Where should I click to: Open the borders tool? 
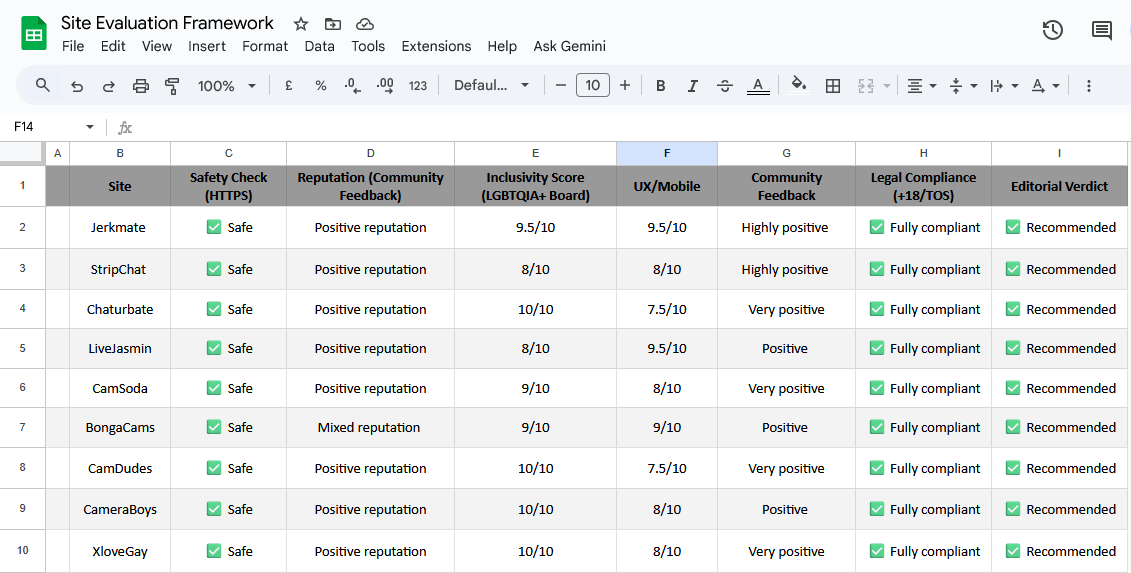832,86
